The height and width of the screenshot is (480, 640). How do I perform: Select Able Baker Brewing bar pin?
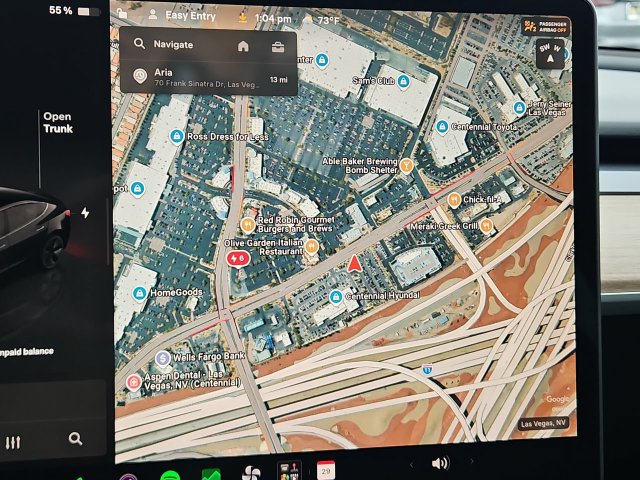click(x=405, y=166)
